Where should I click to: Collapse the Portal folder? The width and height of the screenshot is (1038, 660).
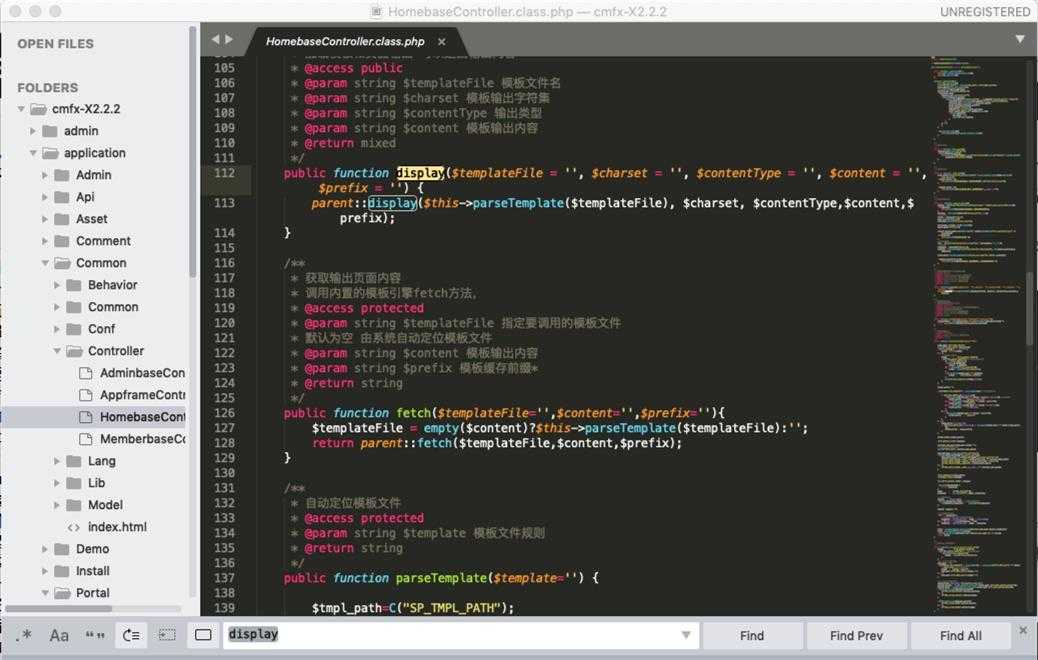45,592
